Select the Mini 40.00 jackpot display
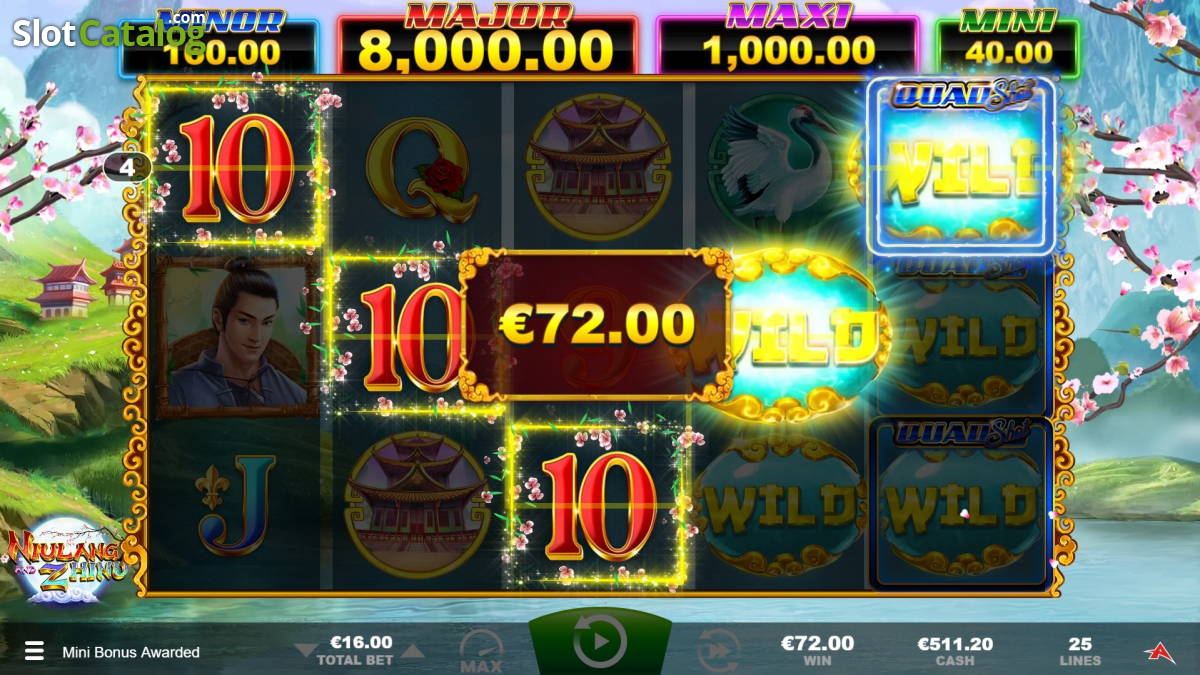Screen dimensions: 1200x675 (x=1007, y=41)
